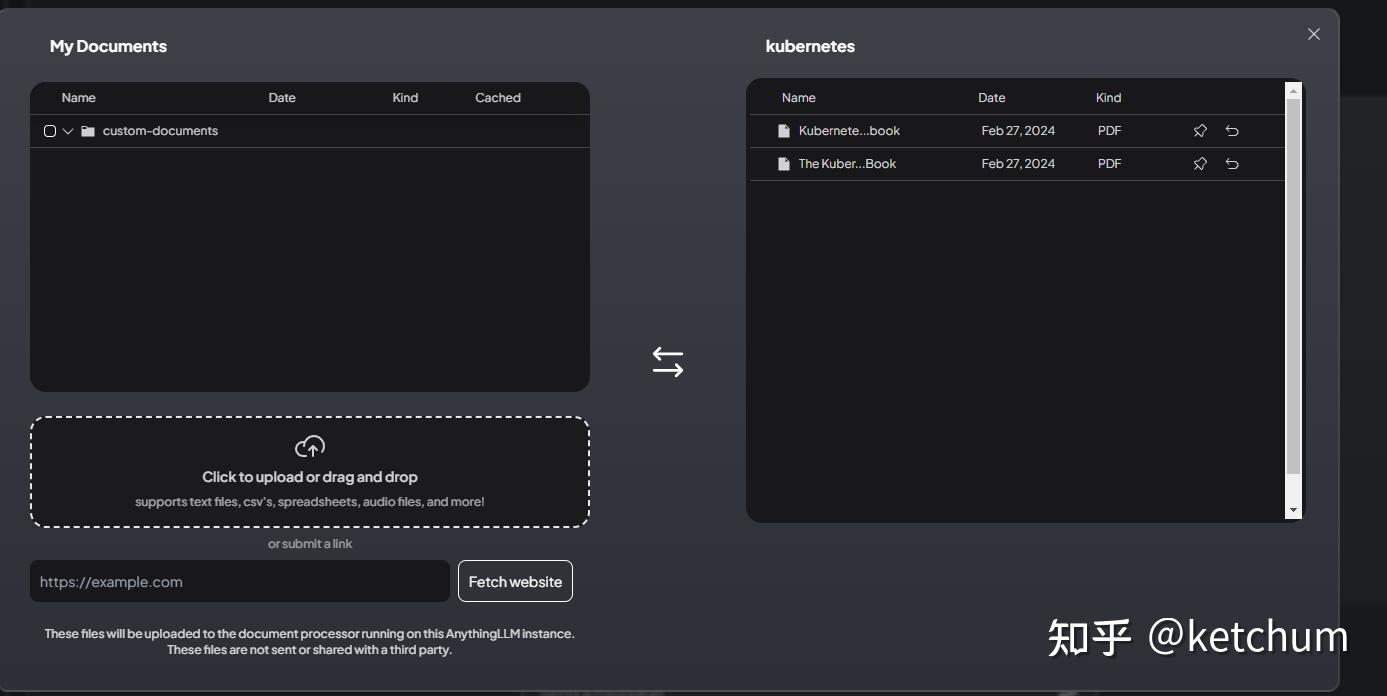Click the transfer arrows between panels
Viewport: 1387px width, 696px height.
tap(668, 362)
